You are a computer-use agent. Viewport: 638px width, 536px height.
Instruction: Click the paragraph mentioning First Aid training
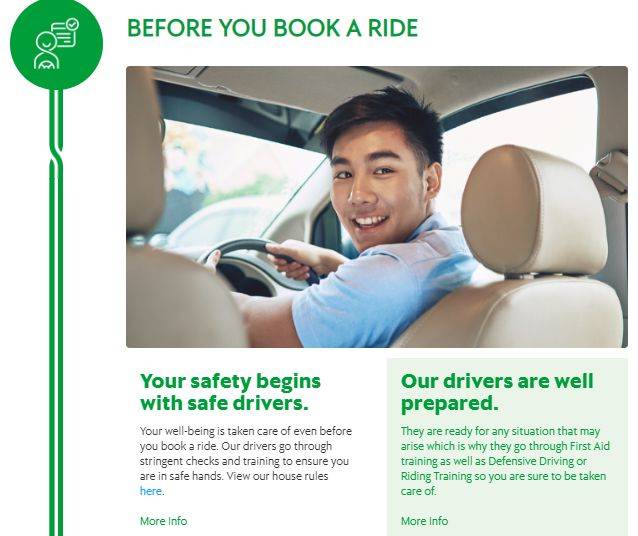click(505, 461)
